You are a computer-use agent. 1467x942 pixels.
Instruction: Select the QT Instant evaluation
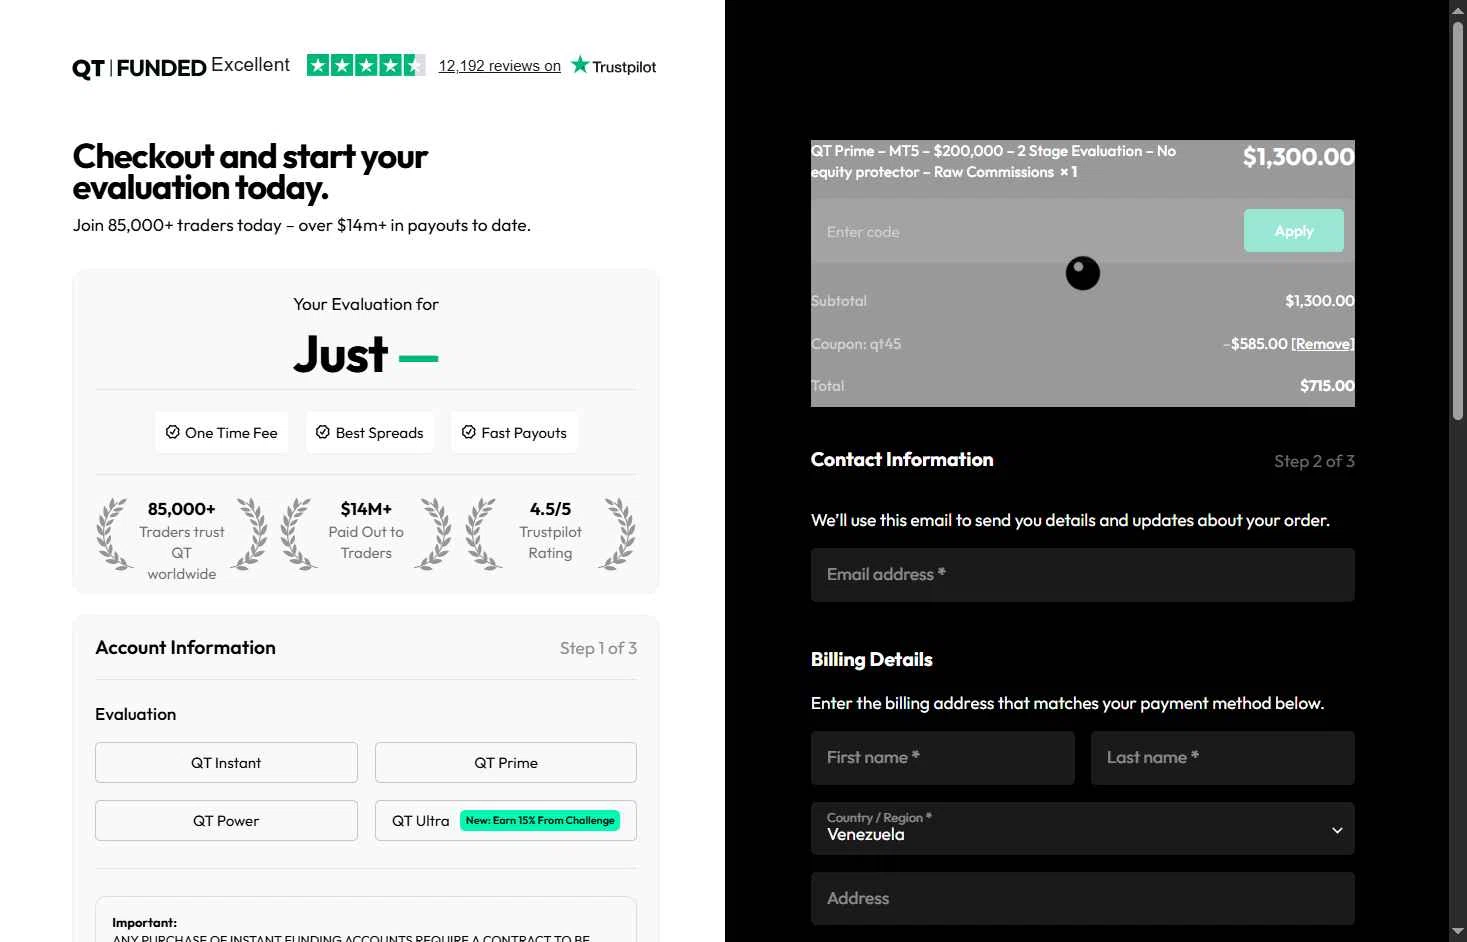[226, 763]
